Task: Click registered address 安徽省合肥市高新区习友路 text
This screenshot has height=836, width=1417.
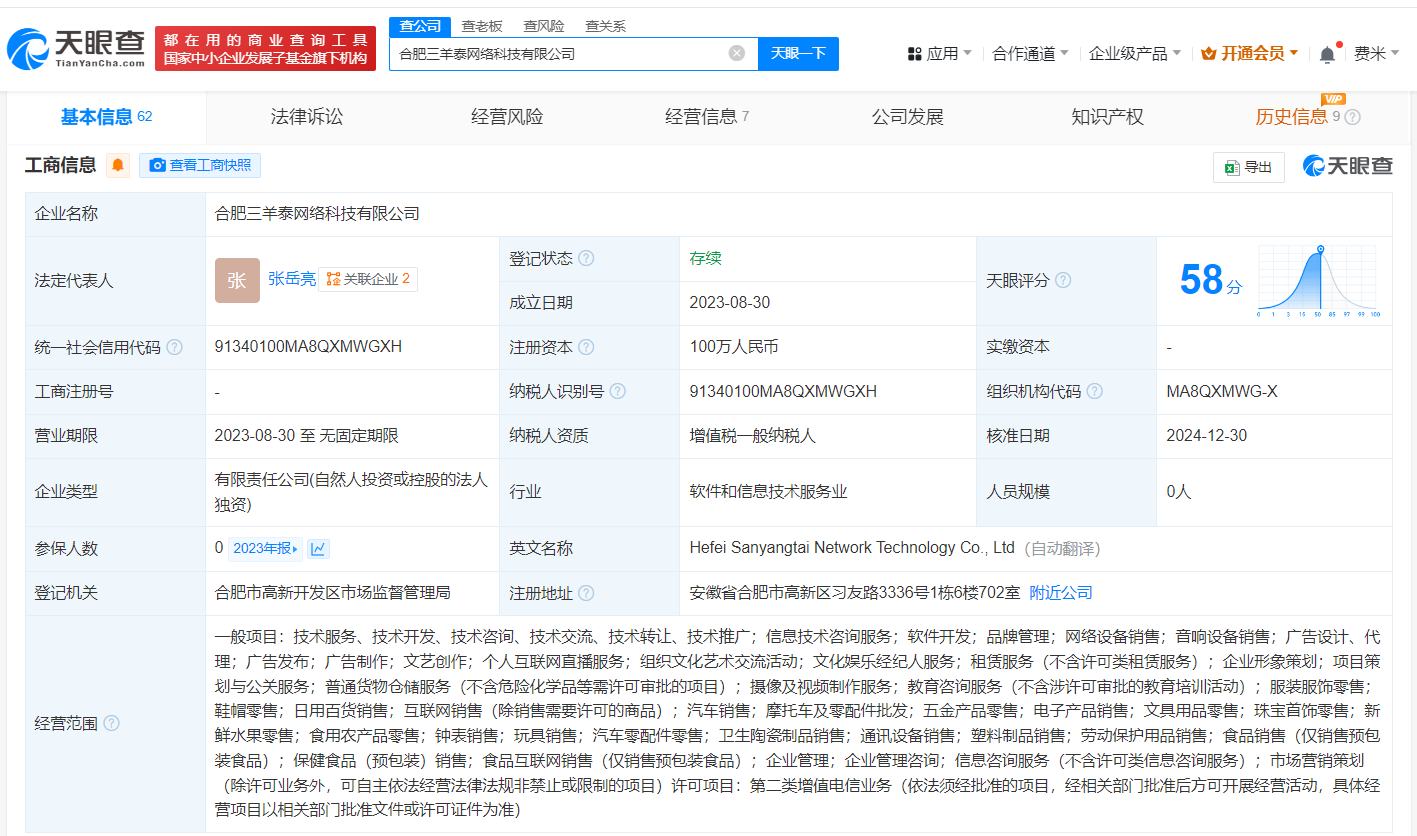Action: tap(855, 592)
